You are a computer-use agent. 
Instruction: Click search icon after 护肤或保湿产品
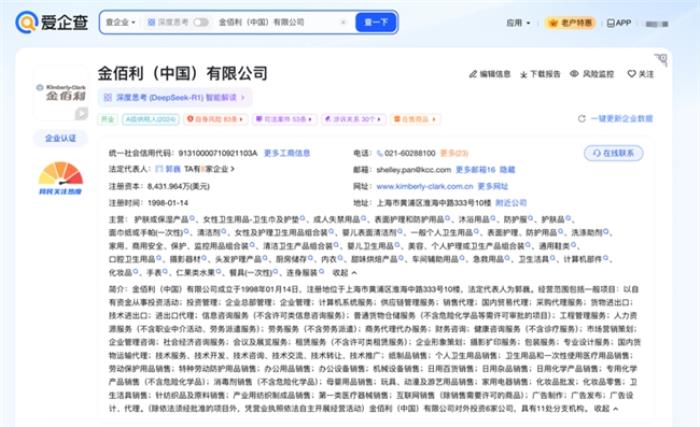click(x=192, y=218)
